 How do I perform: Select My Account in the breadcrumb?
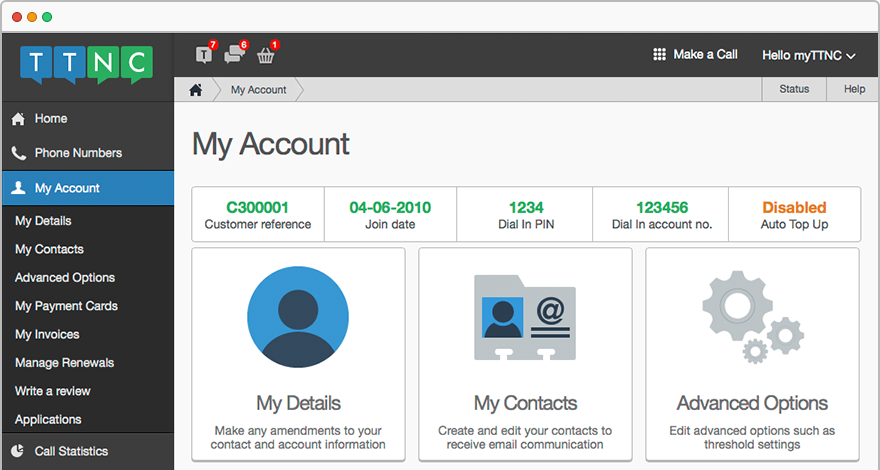(x=258, y=90)
